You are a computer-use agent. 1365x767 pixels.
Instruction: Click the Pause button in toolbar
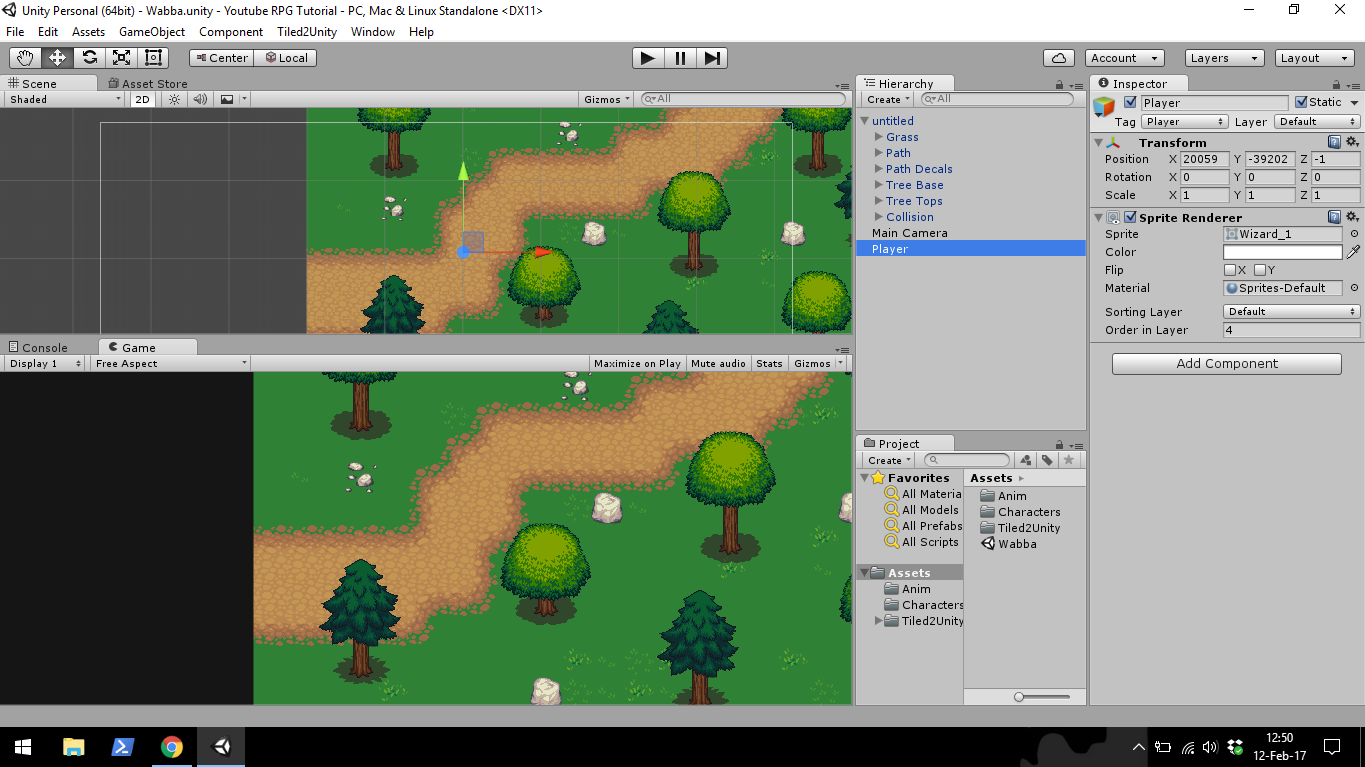680,58
